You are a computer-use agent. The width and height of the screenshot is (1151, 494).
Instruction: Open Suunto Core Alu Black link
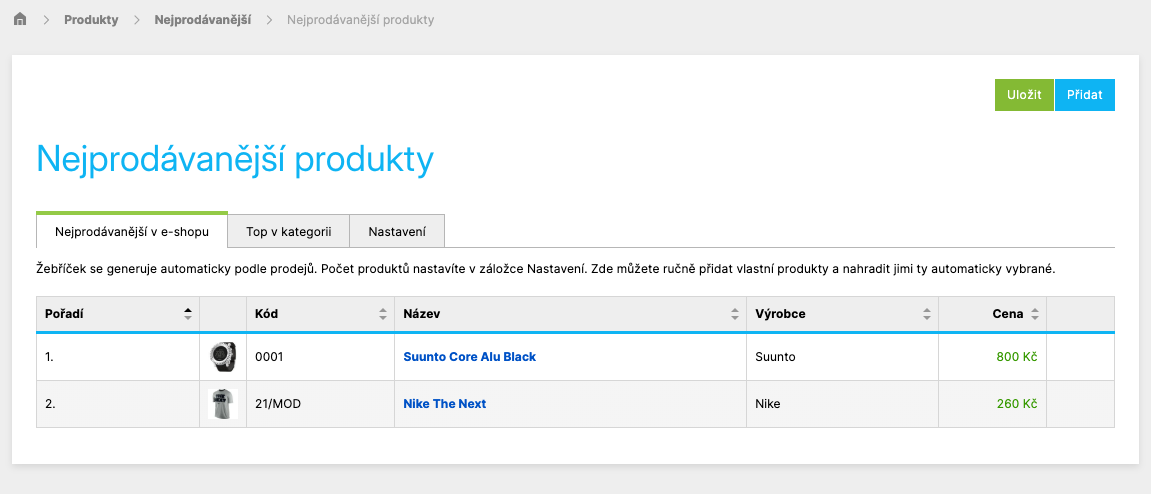(470, 357)
